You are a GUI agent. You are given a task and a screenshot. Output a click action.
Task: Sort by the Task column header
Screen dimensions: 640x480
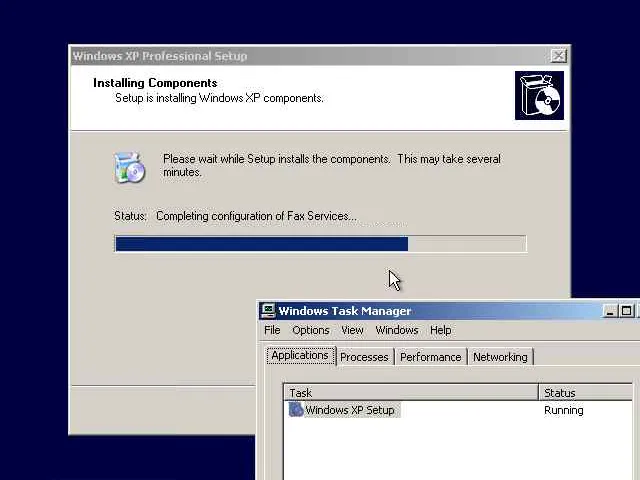pos(411,393)
